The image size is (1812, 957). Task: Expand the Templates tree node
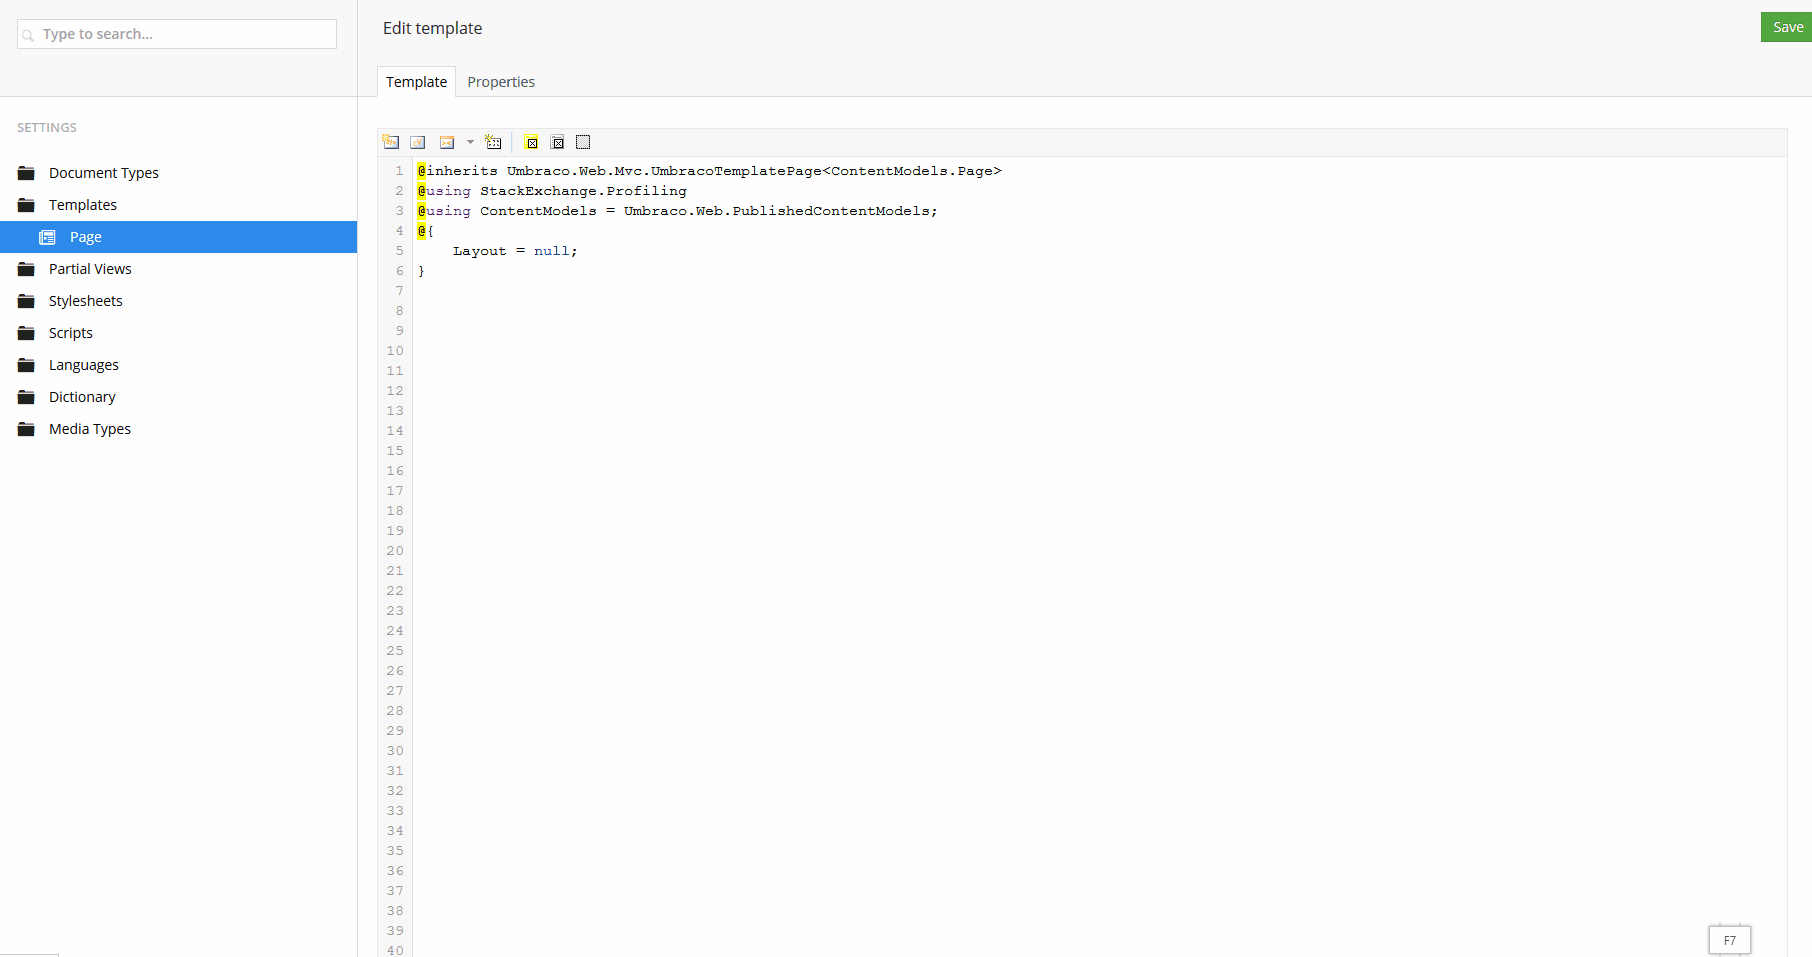[83, 204]
